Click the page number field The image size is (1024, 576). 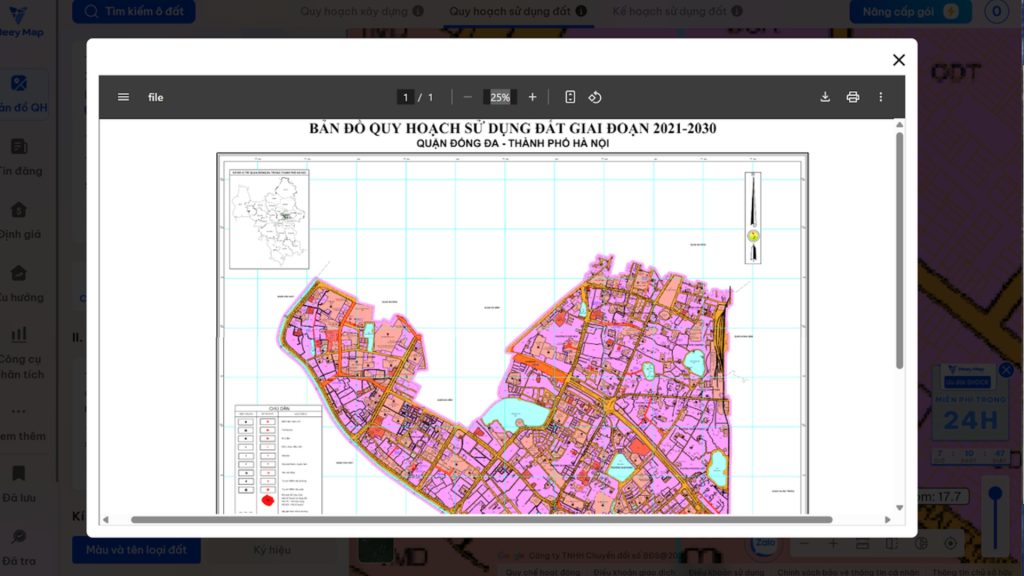tap(405, 97)
